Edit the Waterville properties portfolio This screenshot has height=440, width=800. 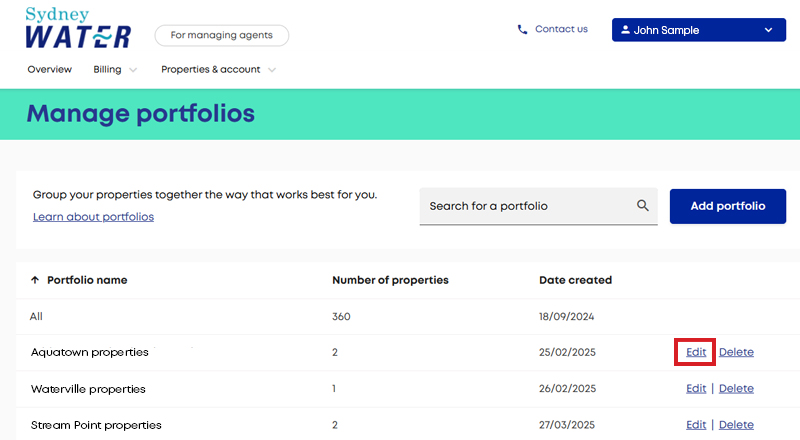tap(696, 388)
